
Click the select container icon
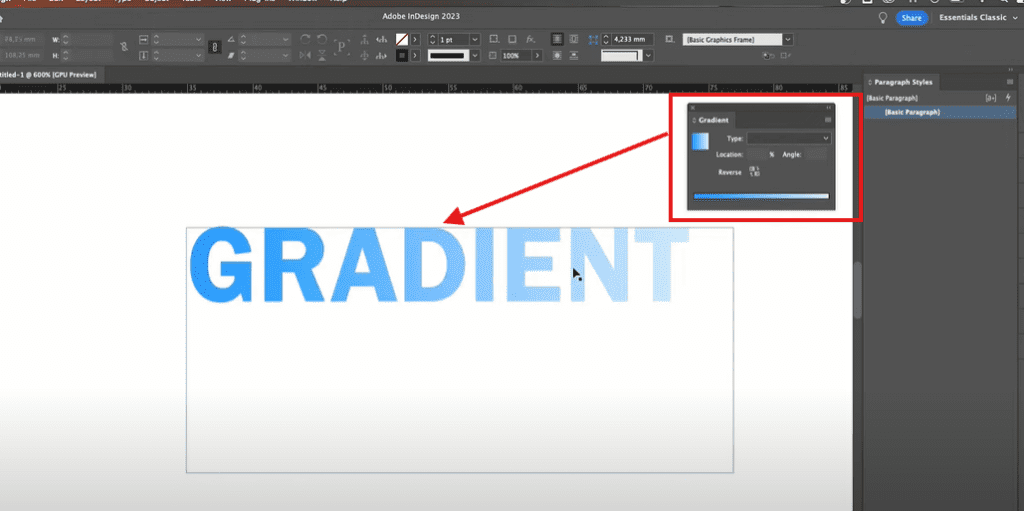tap(364, 39)
